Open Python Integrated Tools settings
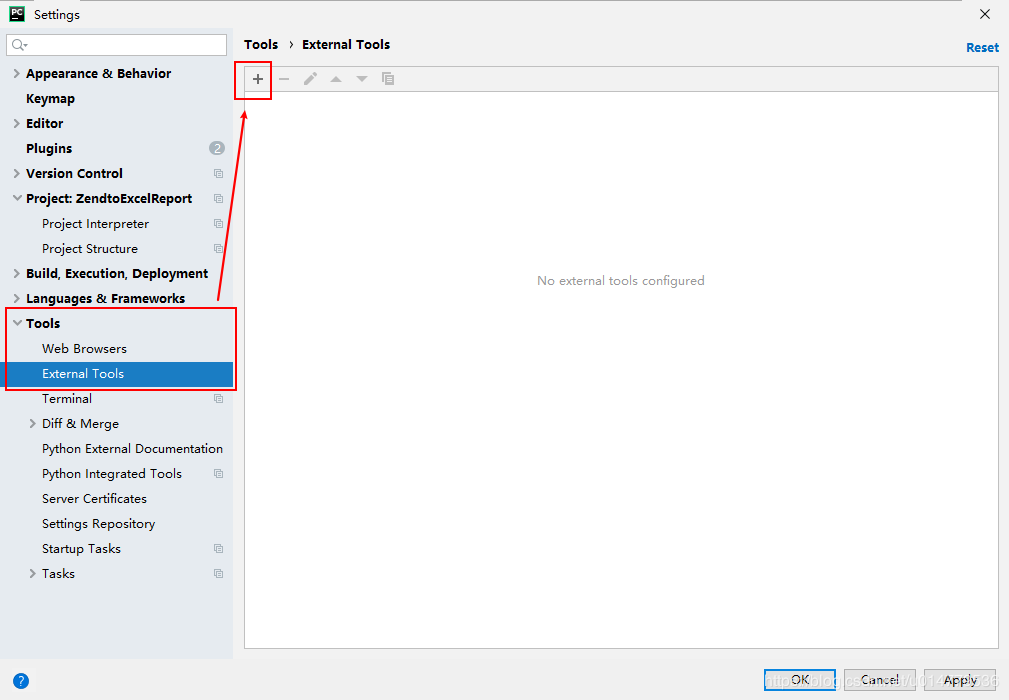This screenshot has height=700, width=1009. [112, 474]
